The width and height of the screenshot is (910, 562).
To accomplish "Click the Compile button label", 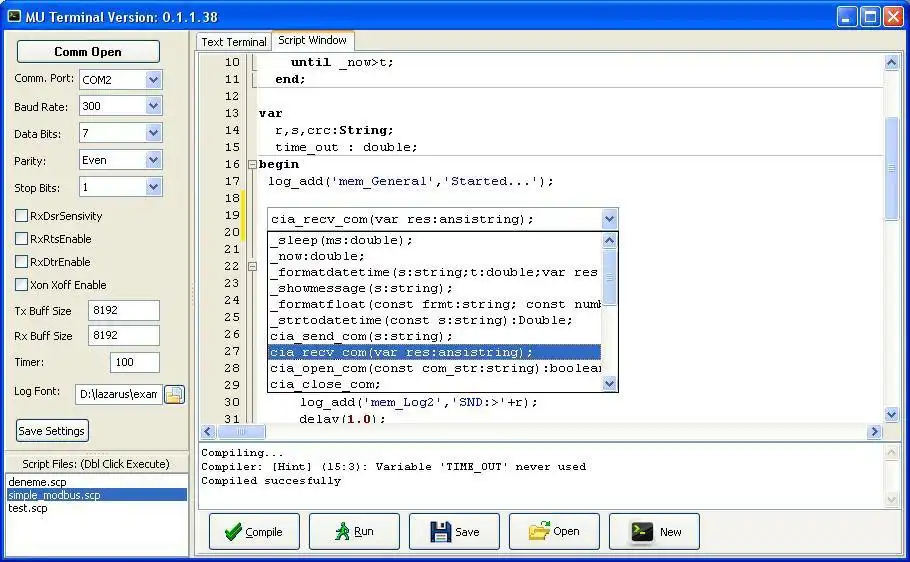I will click(263, 532).
